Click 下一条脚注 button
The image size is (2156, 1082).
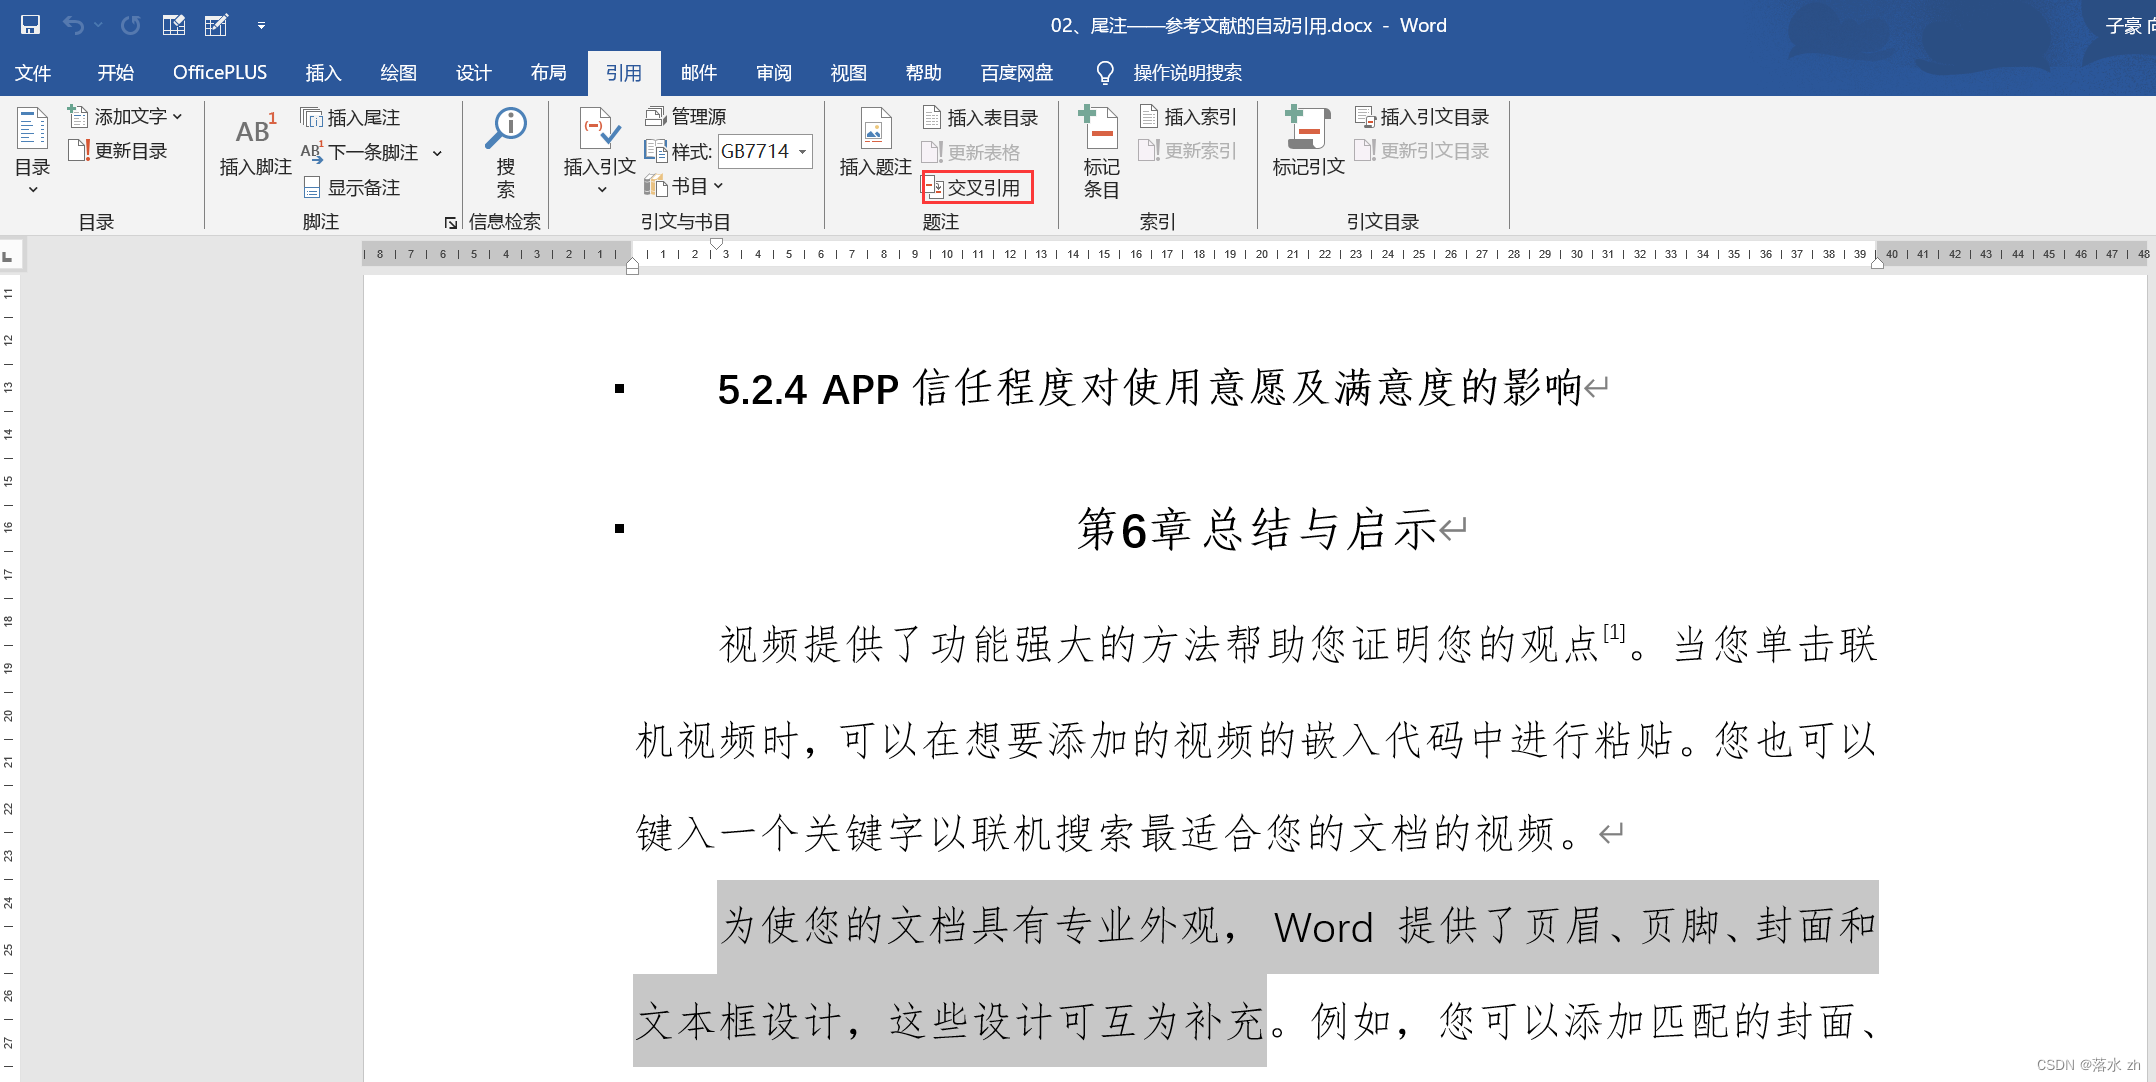[361, 152]
